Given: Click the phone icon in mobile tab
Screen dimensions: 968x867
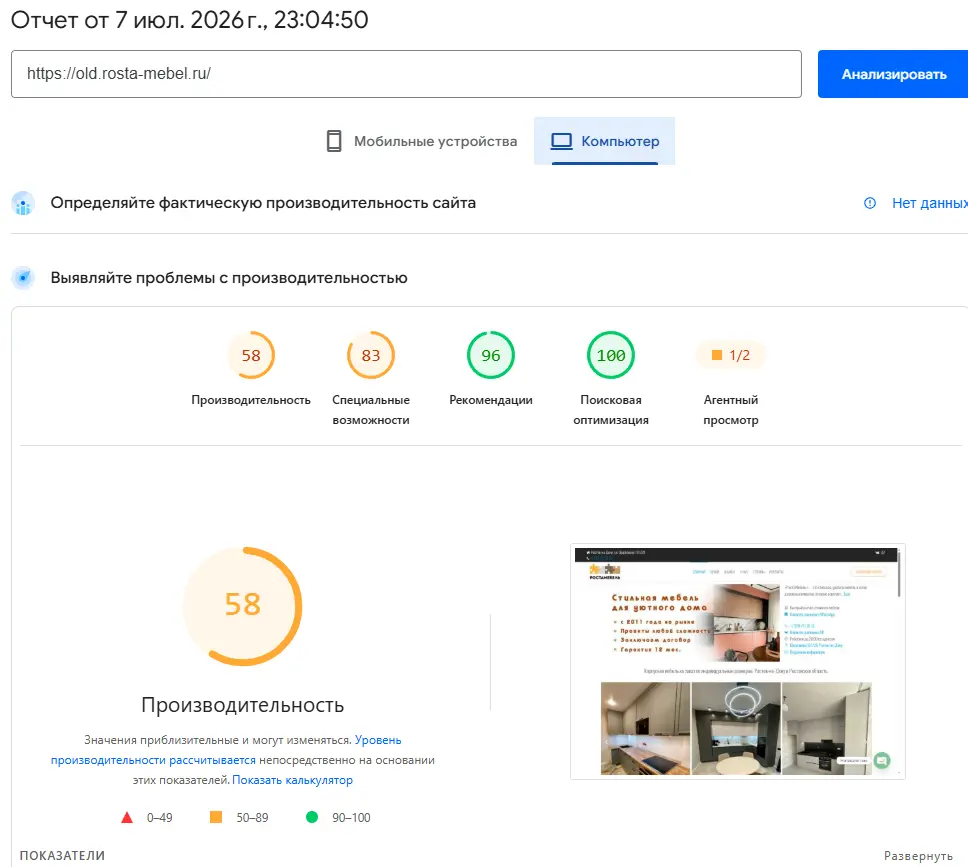Looking at the screenshot, I should [334, 141].
